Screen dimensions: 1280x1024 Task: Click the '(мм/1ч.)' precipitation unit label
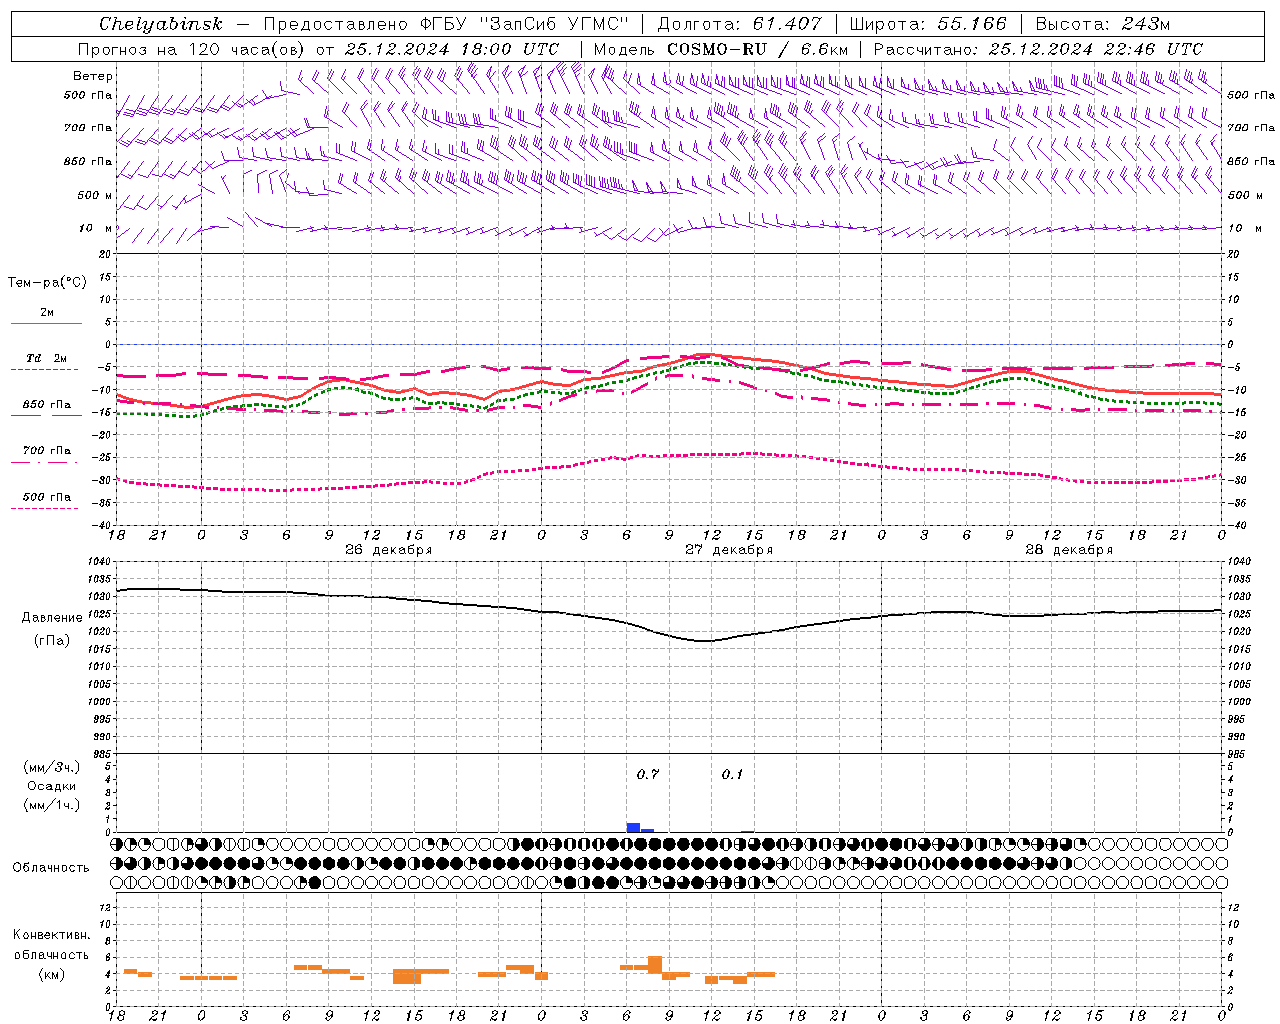click(x=53, y=805)
